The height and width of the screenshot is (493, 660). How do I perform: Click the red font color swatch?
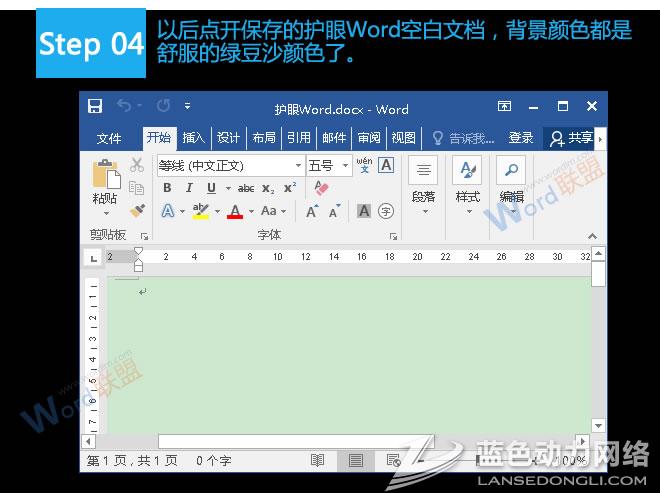pos(235,211)
